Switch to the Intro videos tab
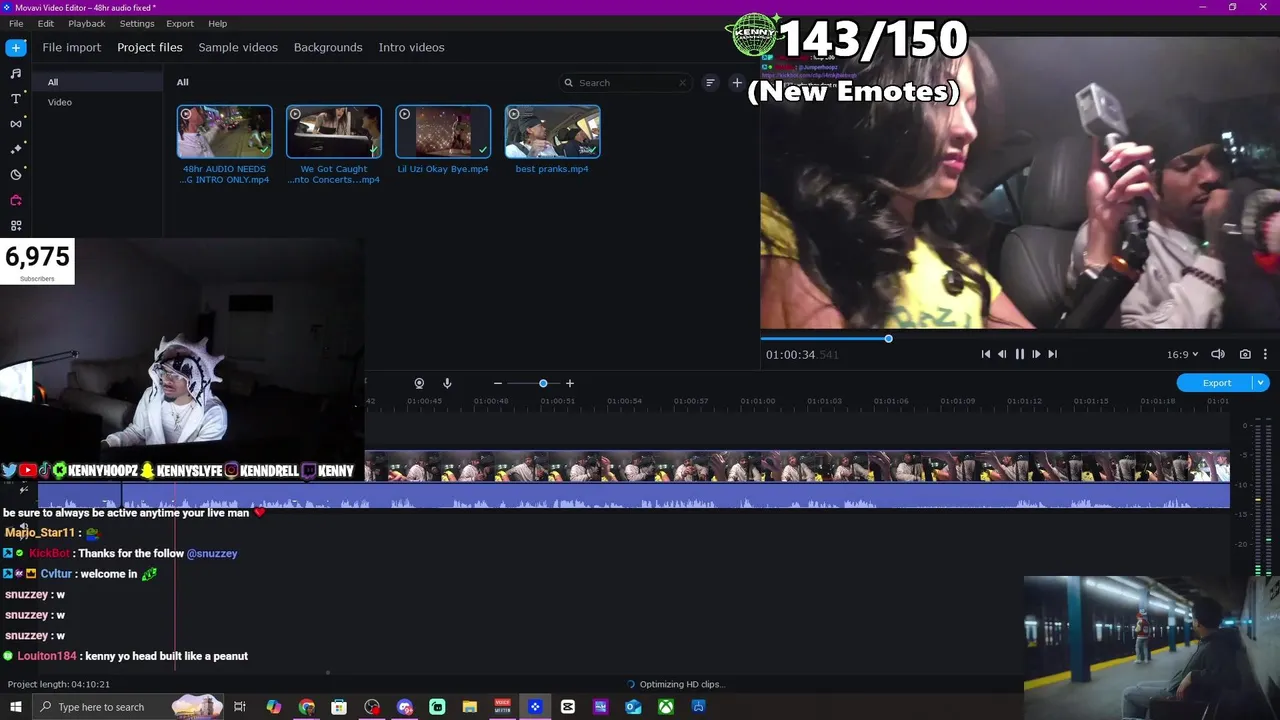 411,47
